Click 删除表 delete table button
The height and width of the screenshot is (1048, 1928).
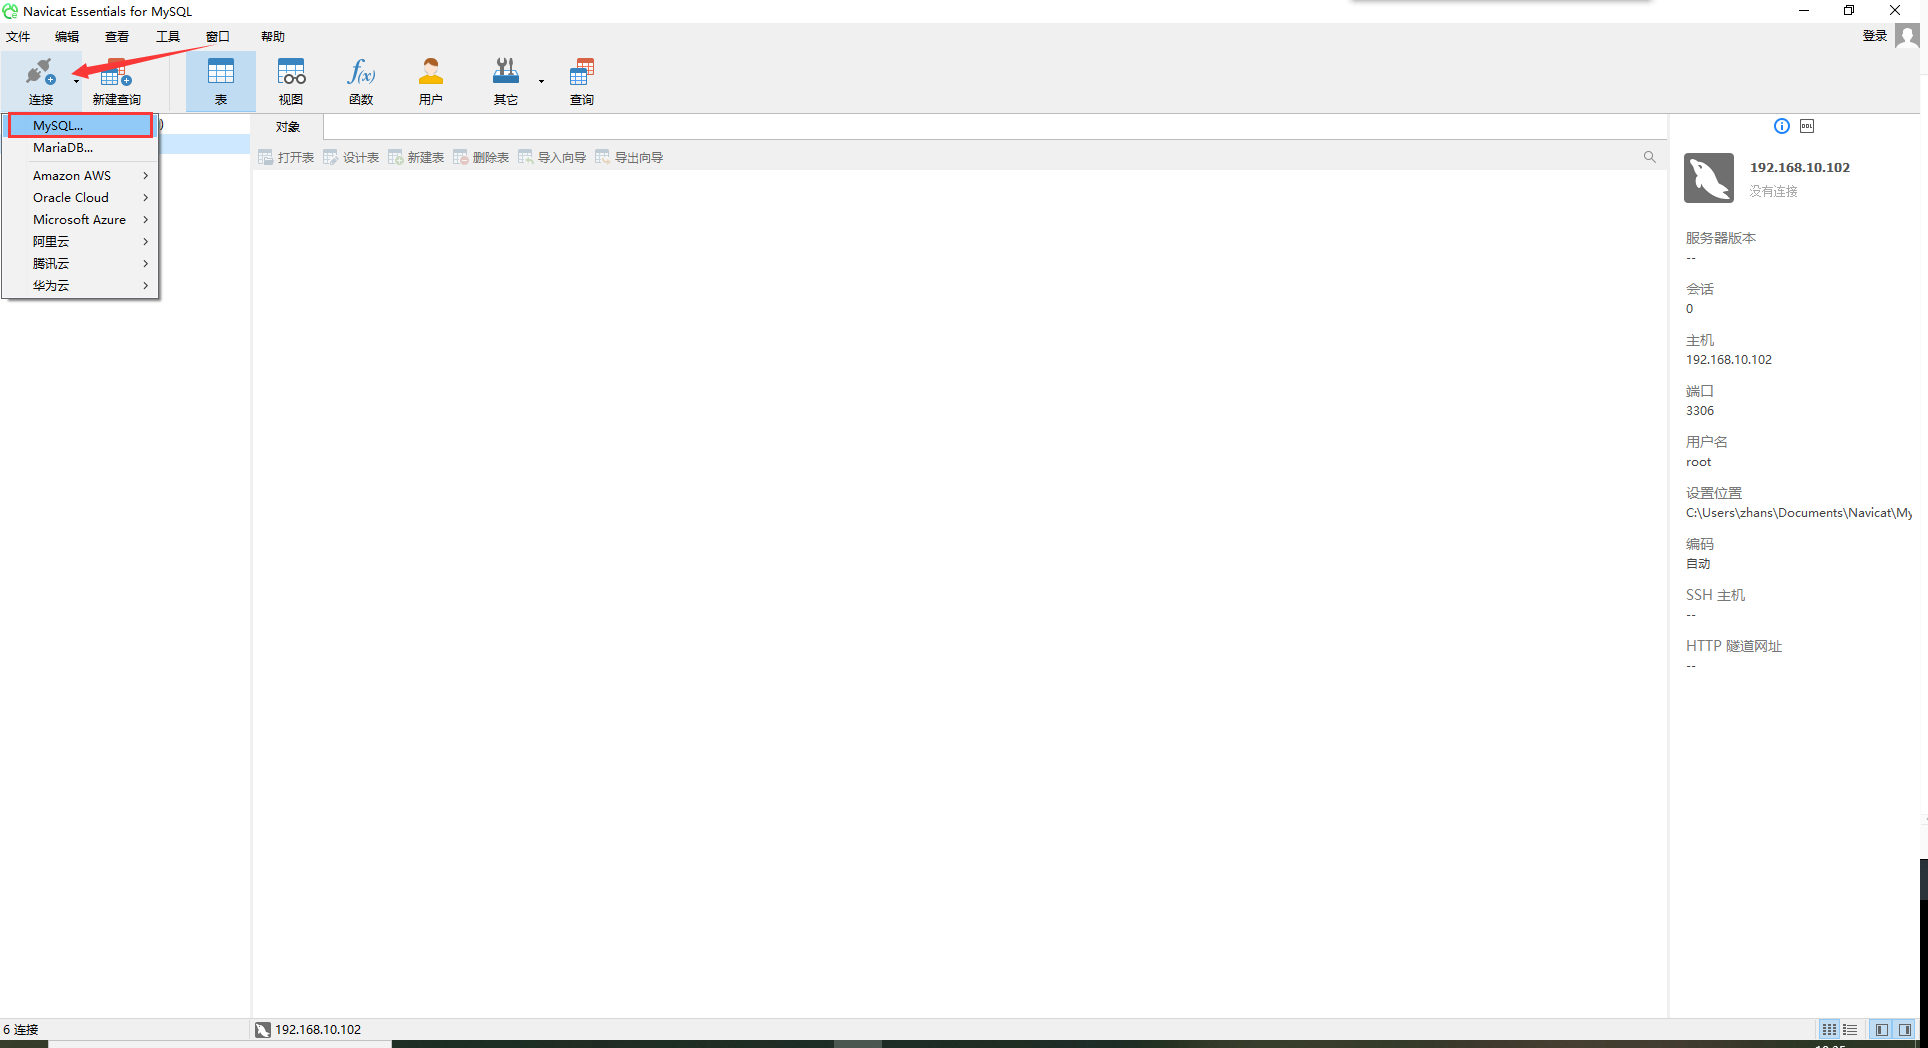click(481, 157)
